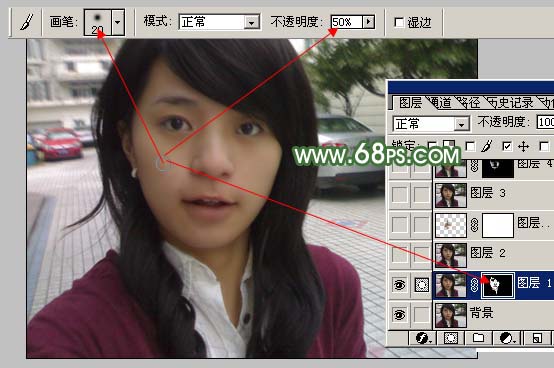This screenshot has height=368, width=554.
Task: Select 图层 1 image thumbnail
Action: tap(450, 285)
